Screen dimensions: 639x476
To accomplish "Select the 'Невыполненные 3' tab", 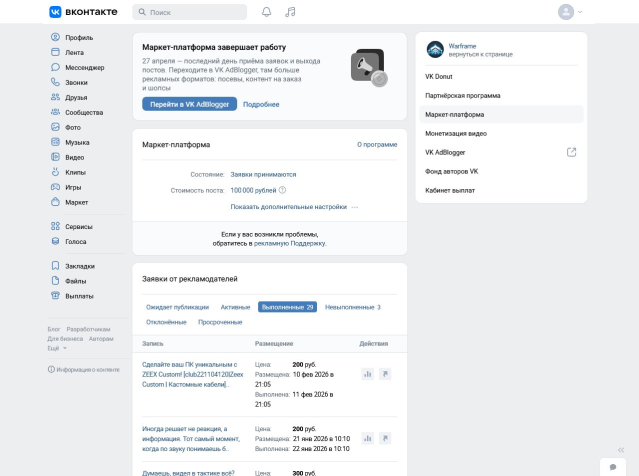I will tap(352, 307).
